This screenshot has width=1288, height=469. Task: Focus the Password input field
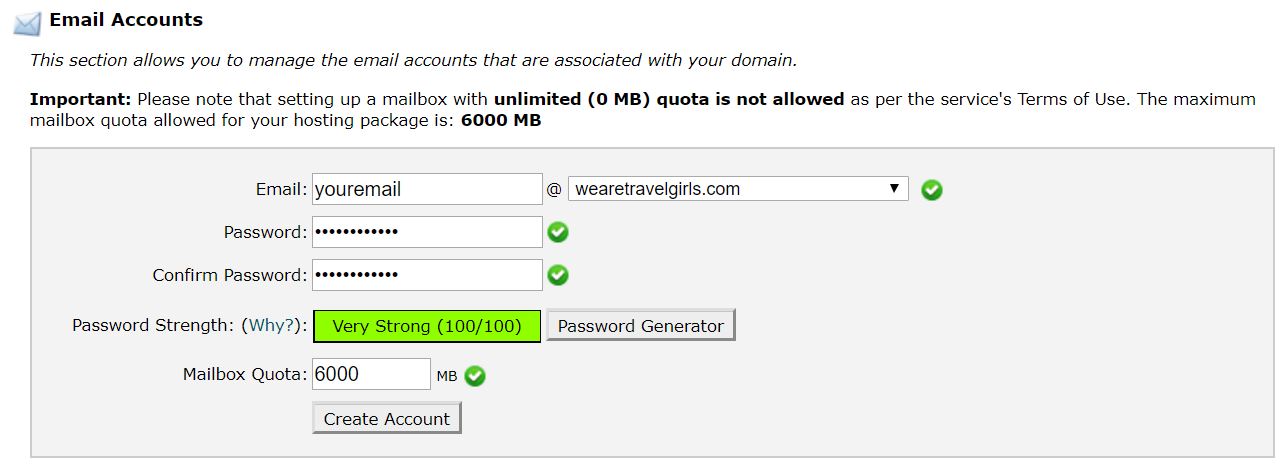427,232
